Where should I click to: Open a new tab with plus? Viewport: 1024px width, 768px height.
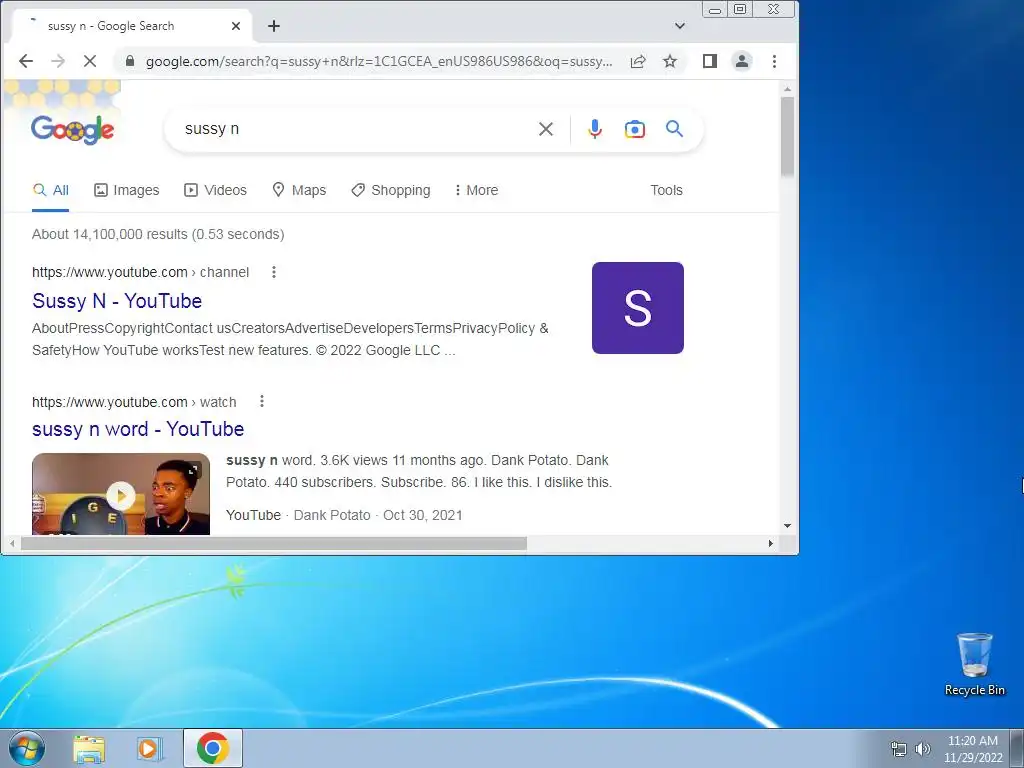click(274, 26)
